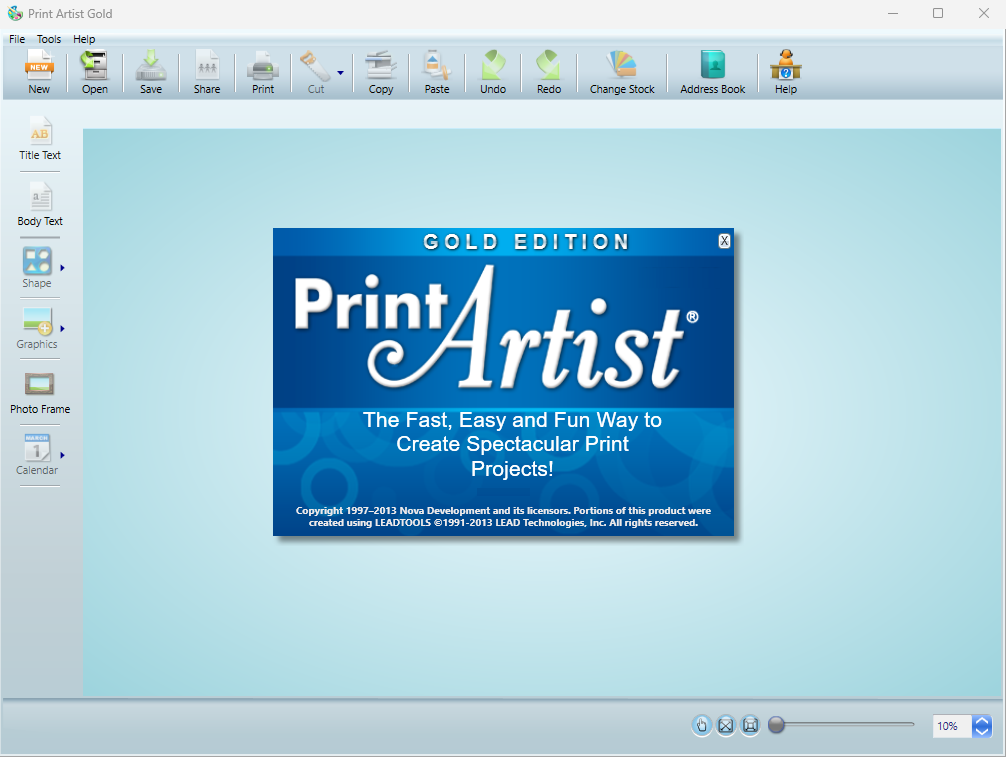Click the "GOLD EDITION" banner text

coord(526,242)
